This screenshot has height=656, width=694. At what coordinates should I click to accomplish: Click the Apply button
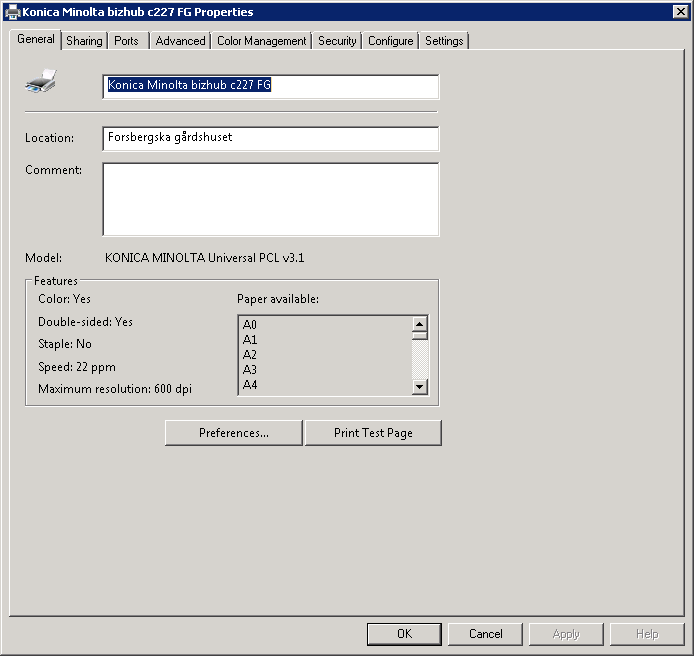[566, 634]
